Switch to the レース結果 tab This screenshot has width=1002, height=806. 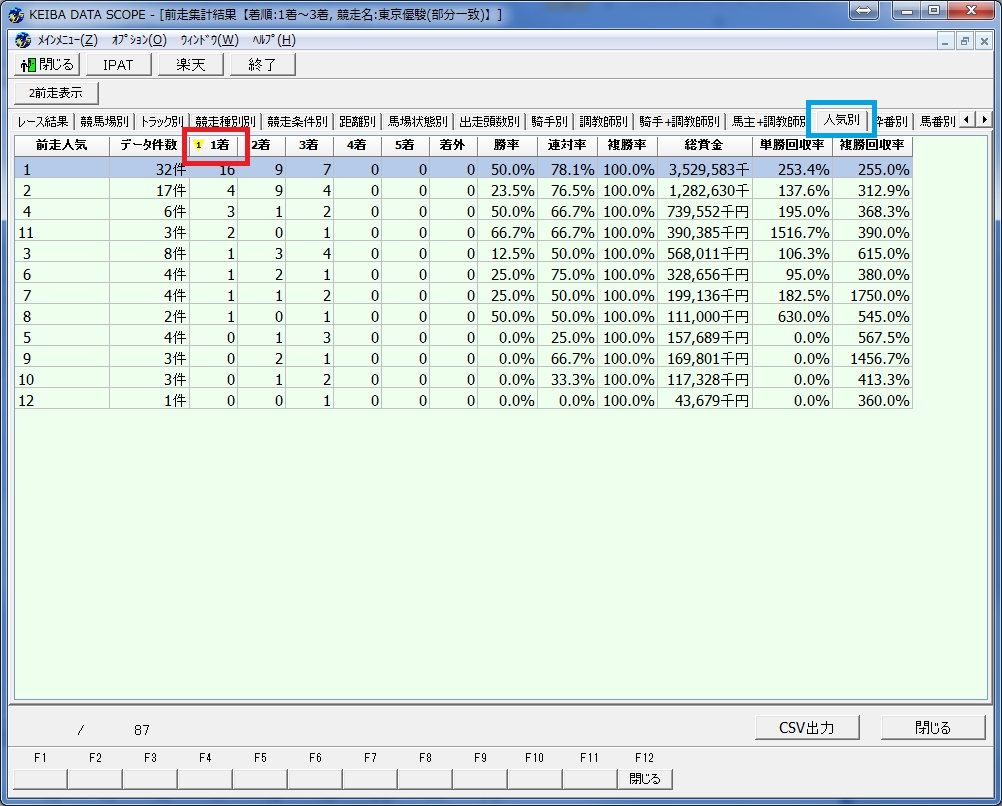[43, 121]
